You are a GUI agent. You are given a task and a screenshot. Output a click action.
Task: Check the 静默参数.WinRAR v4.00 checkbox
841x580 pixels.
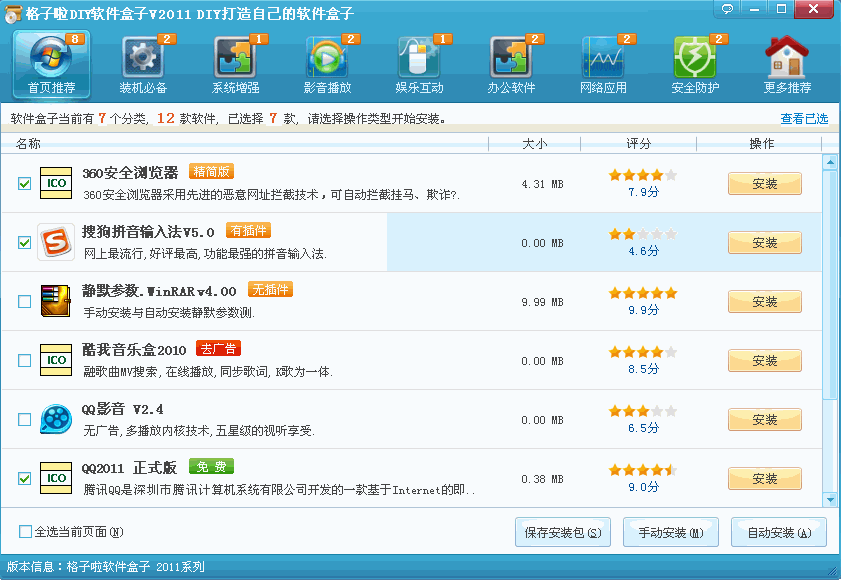[24, 302]
